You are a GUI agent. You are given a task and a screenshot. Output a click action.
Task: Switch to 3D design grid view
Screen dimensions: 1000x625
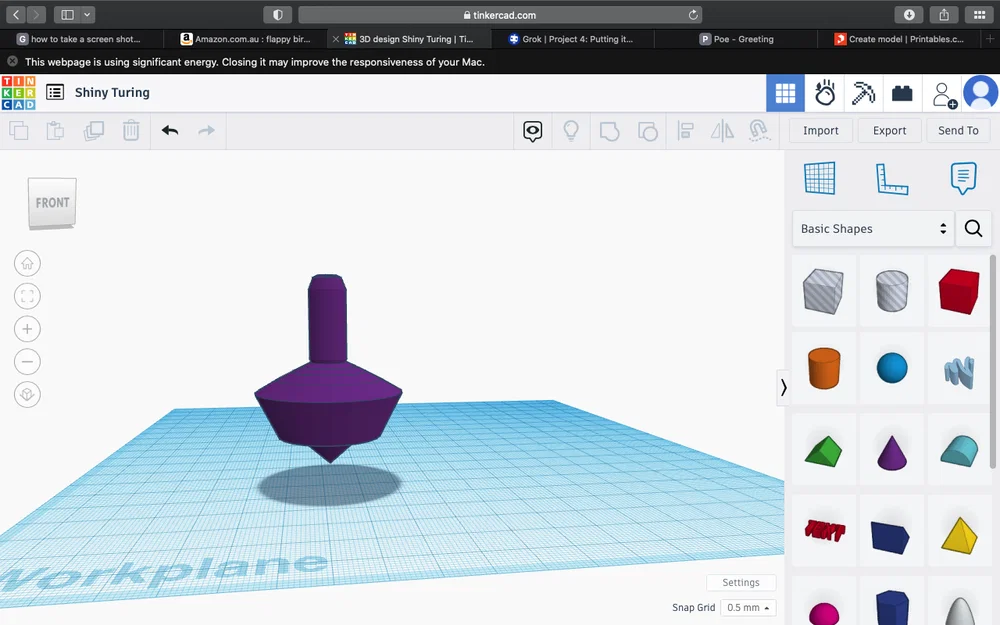[785, 93]
